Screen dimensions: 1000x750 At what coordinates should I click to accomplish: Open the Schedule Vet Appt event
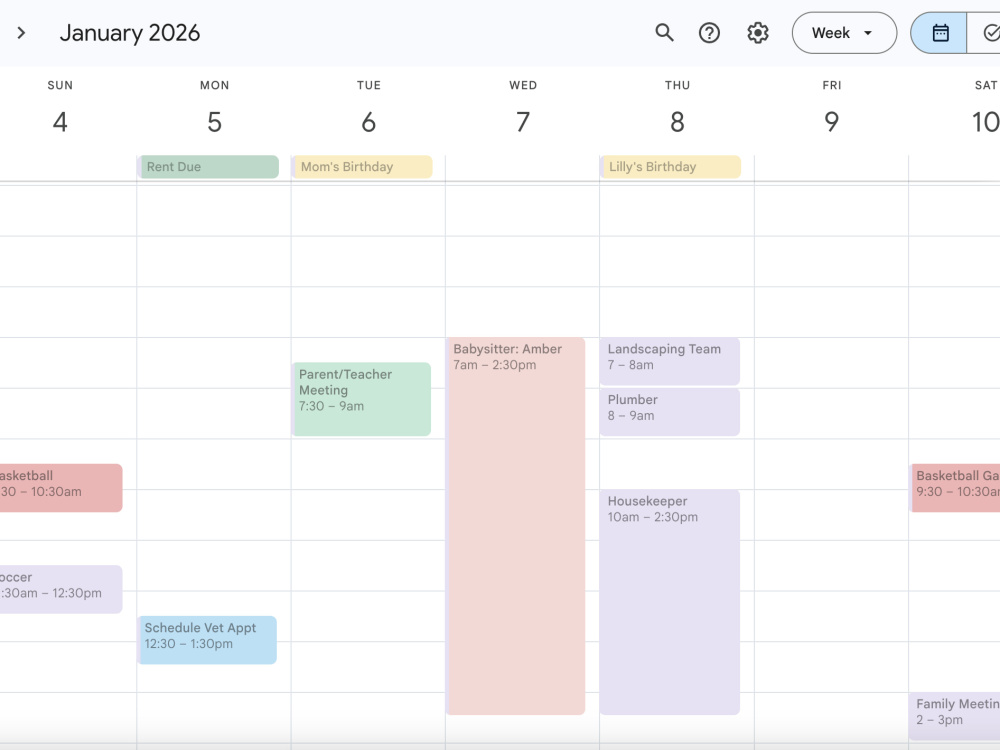point(208,640)
